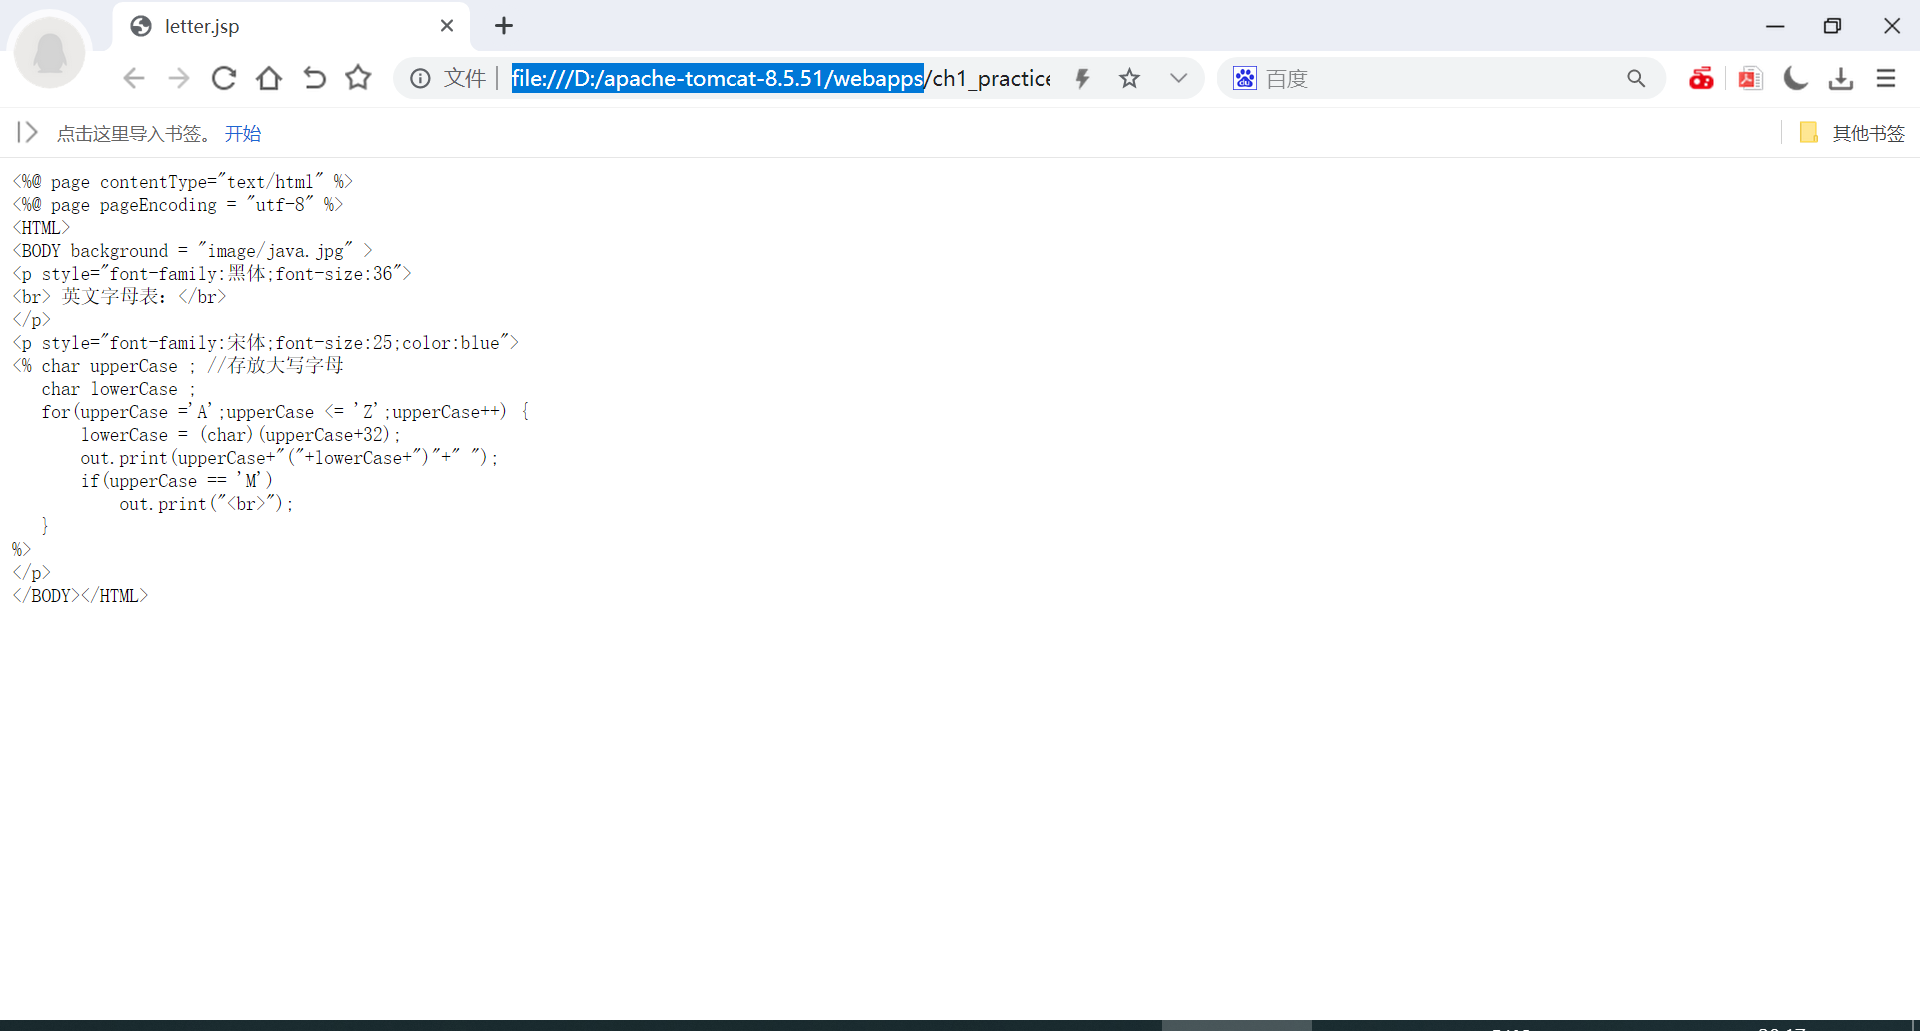Open the downloads icon
This screenshot has height=1031, width=1920.
(x=1841, y=78)
